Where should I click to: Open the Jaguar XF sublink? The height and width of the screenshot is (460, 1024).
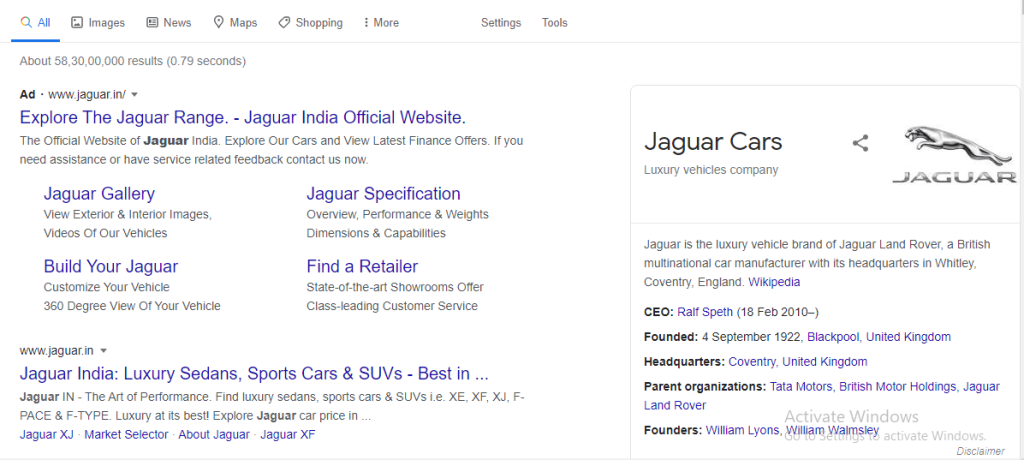[x=288, y=435]
